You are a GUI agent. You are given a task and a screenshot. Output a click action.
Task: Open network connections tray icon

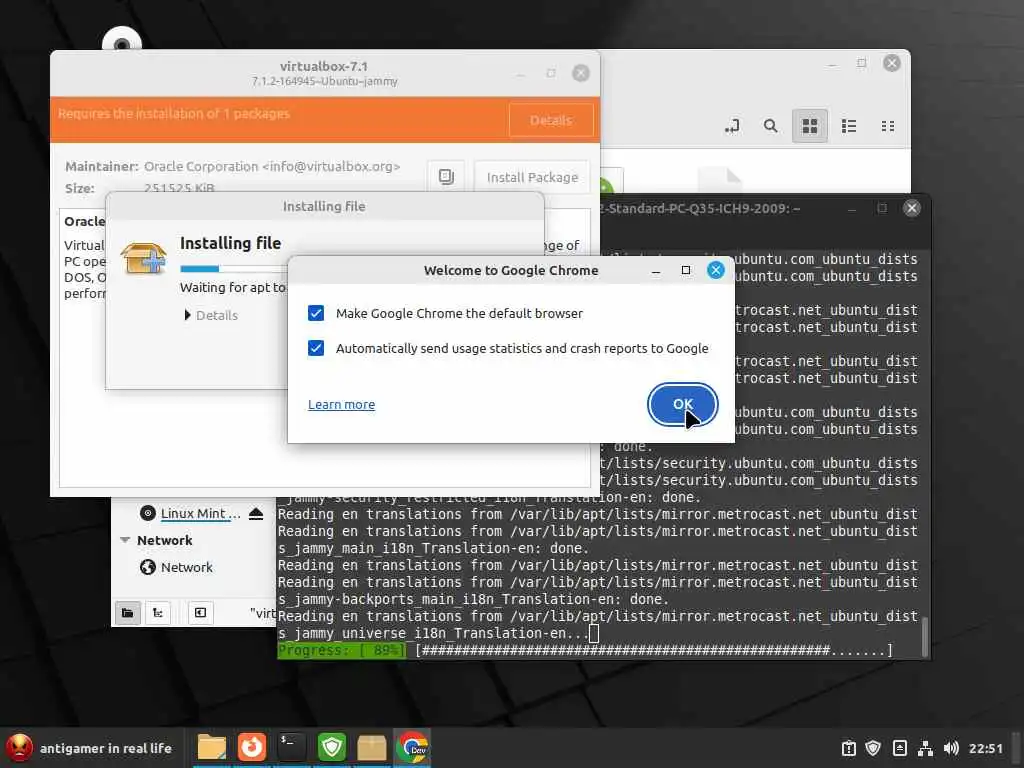click(x=925, y=748)
